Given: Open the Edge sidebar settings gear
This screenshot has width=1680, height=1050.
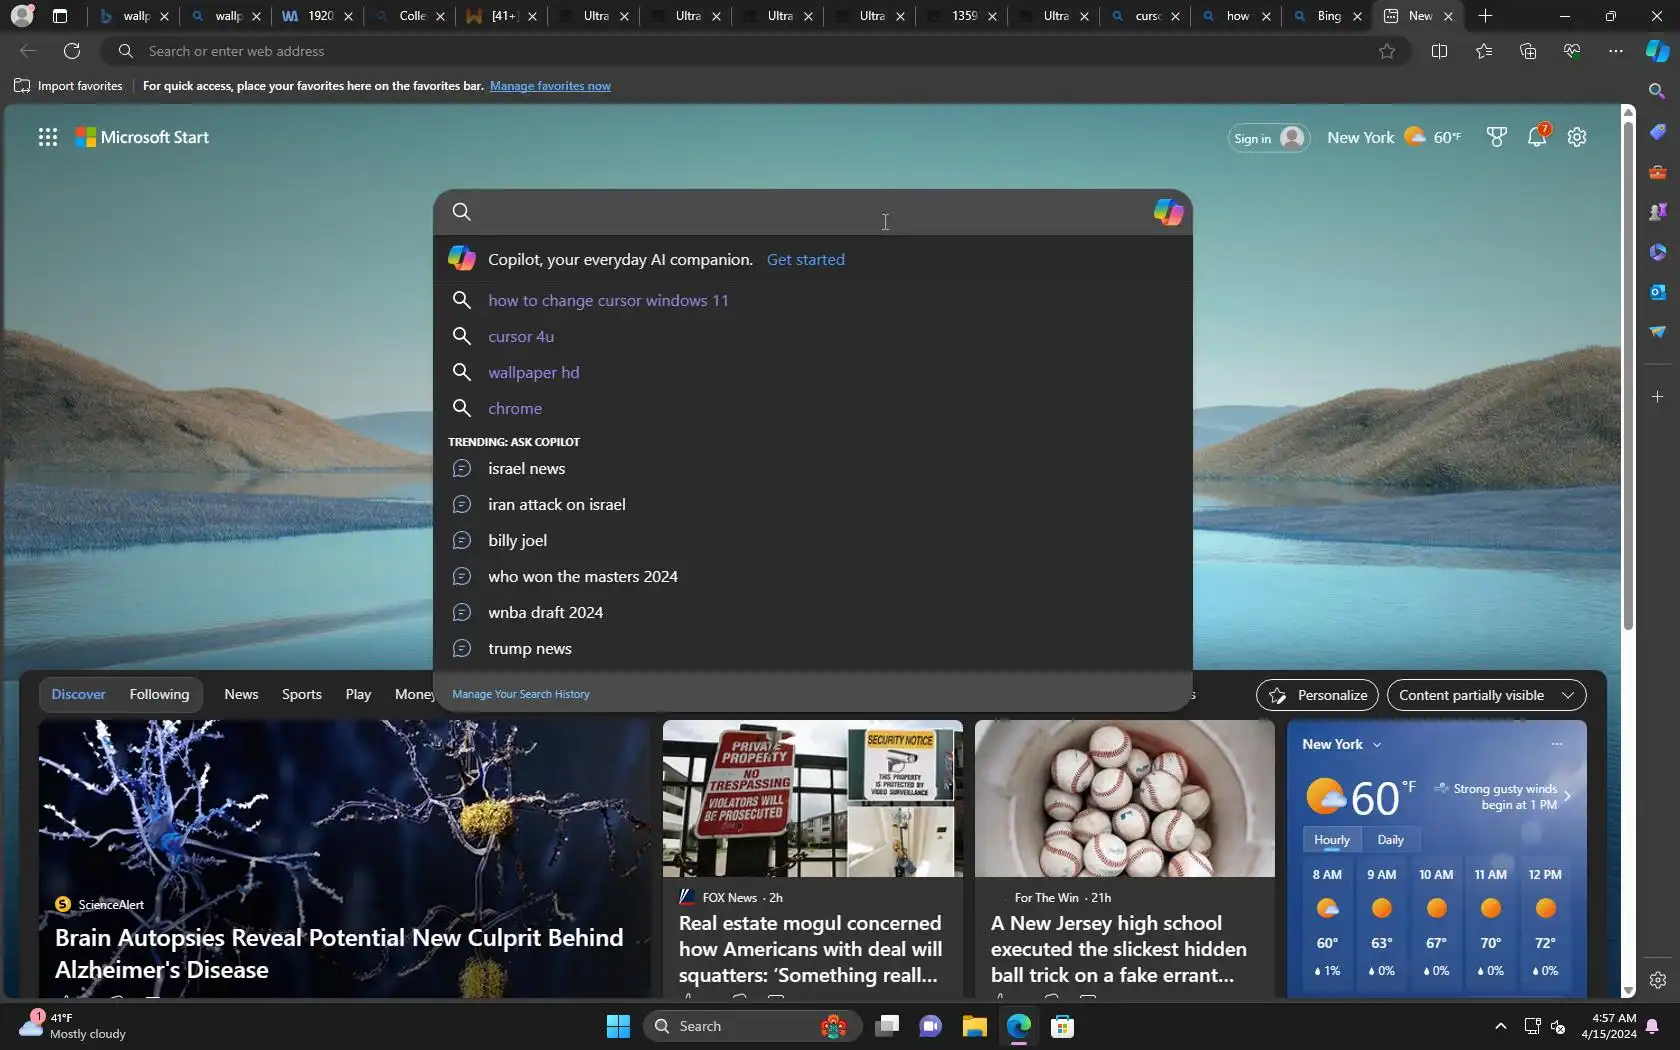Looking at the screenshot, I should coord(1657,980).
